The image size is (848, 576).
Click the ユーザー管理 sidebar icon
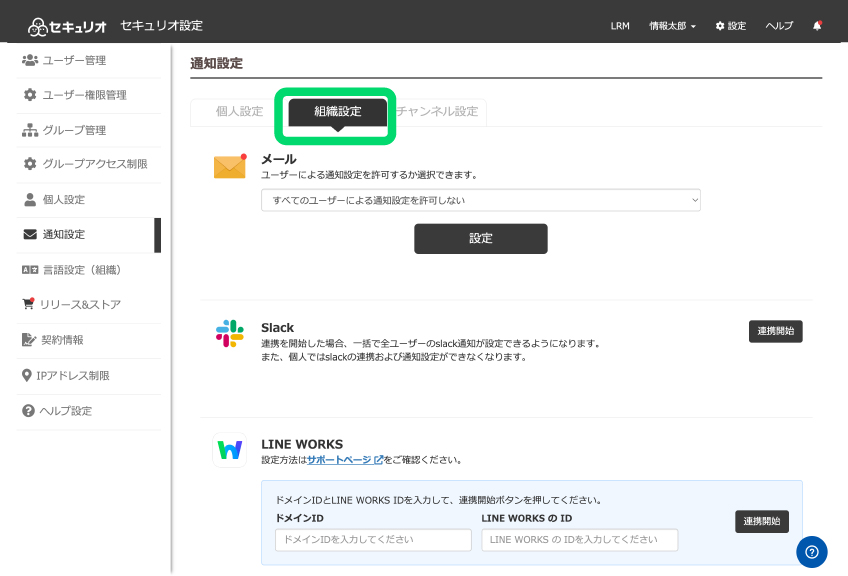[30, 60]
